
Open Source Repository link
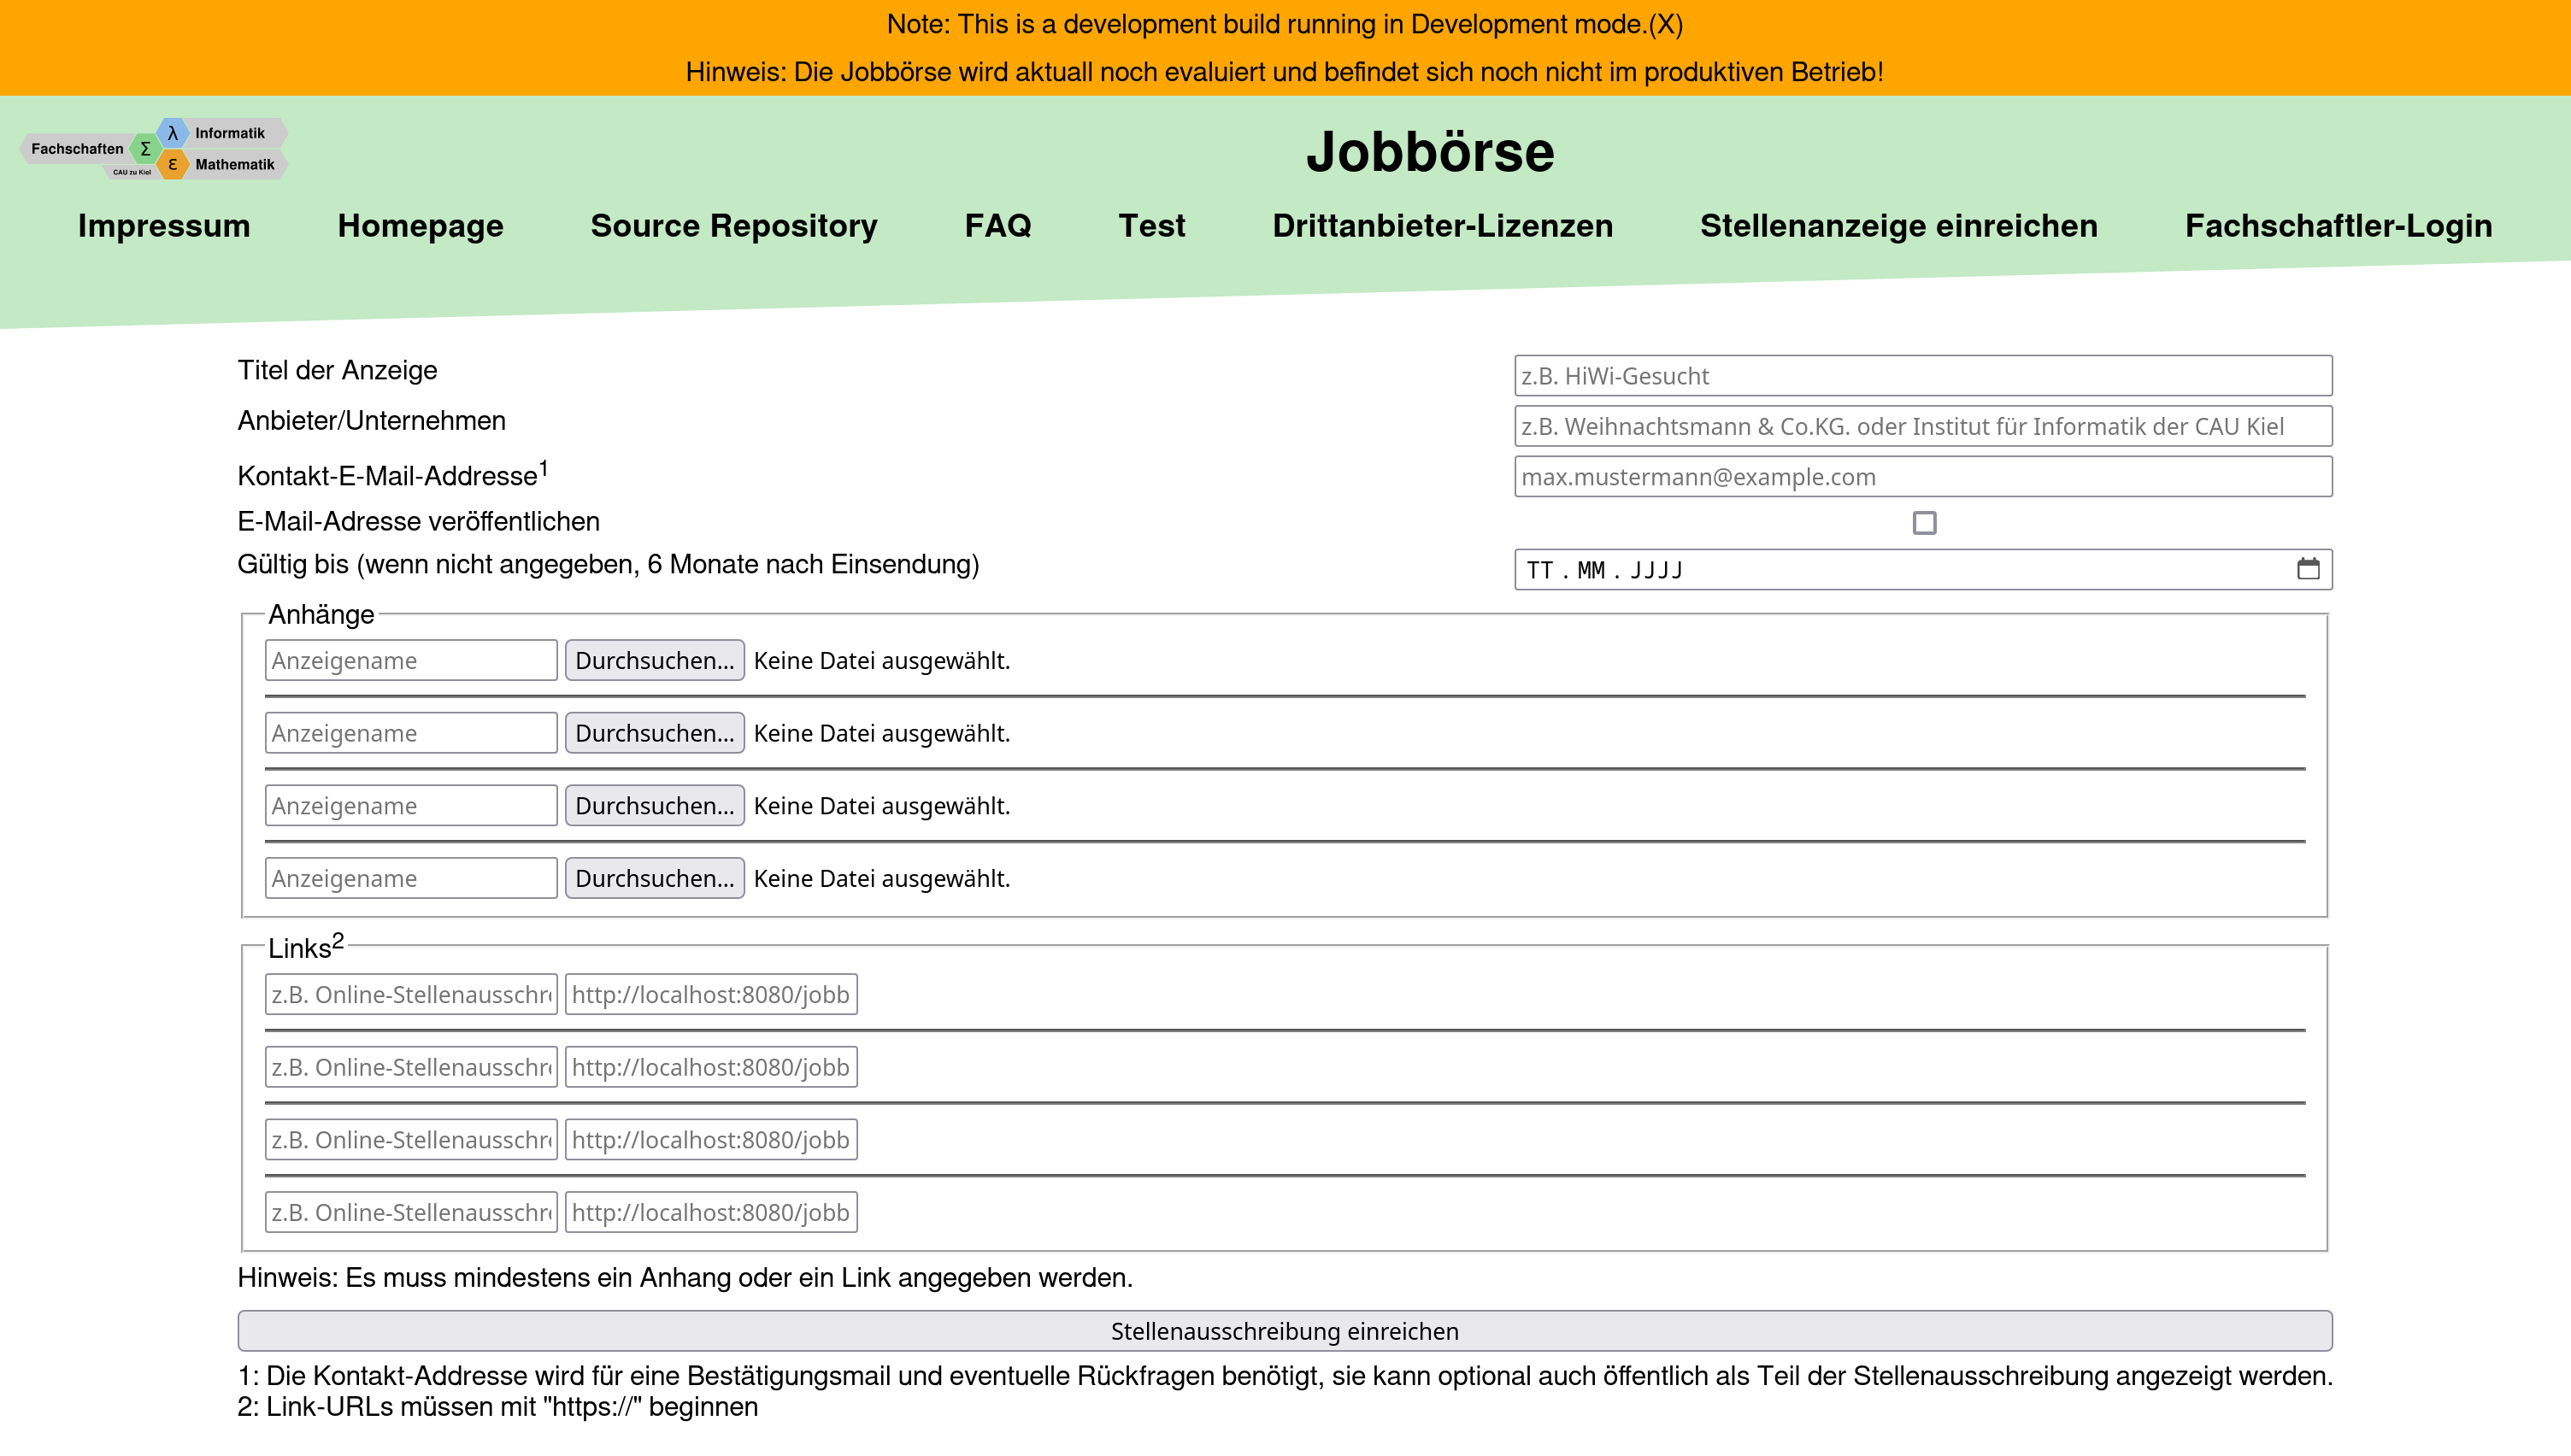[x=733, y=226]
